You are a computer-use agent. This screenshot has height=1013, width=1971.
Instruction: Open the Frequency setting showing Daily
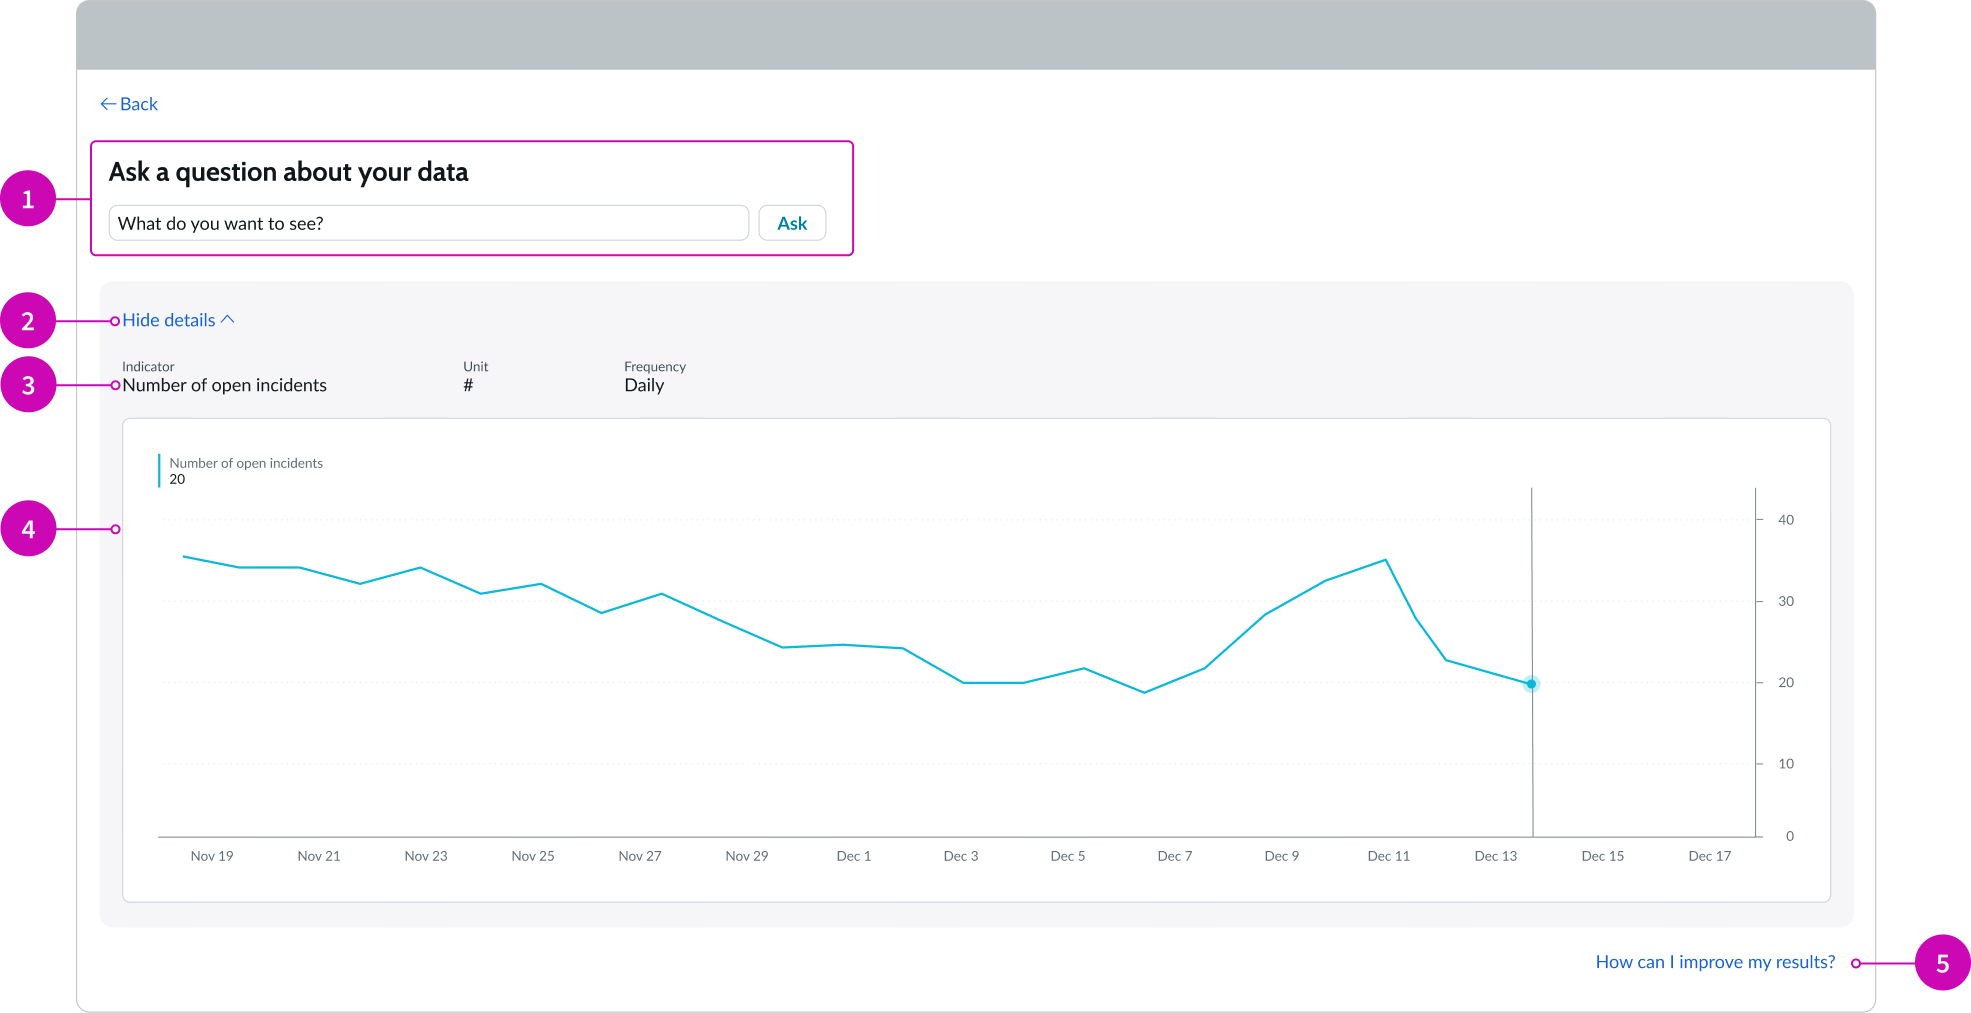point(645,384)
